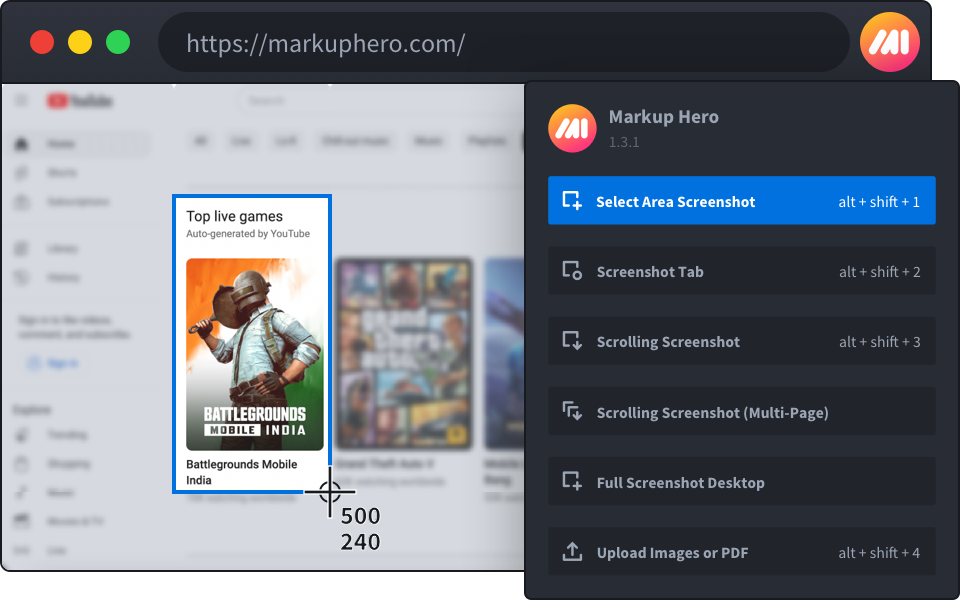Click the YouTube search field

tap(380, 100)
